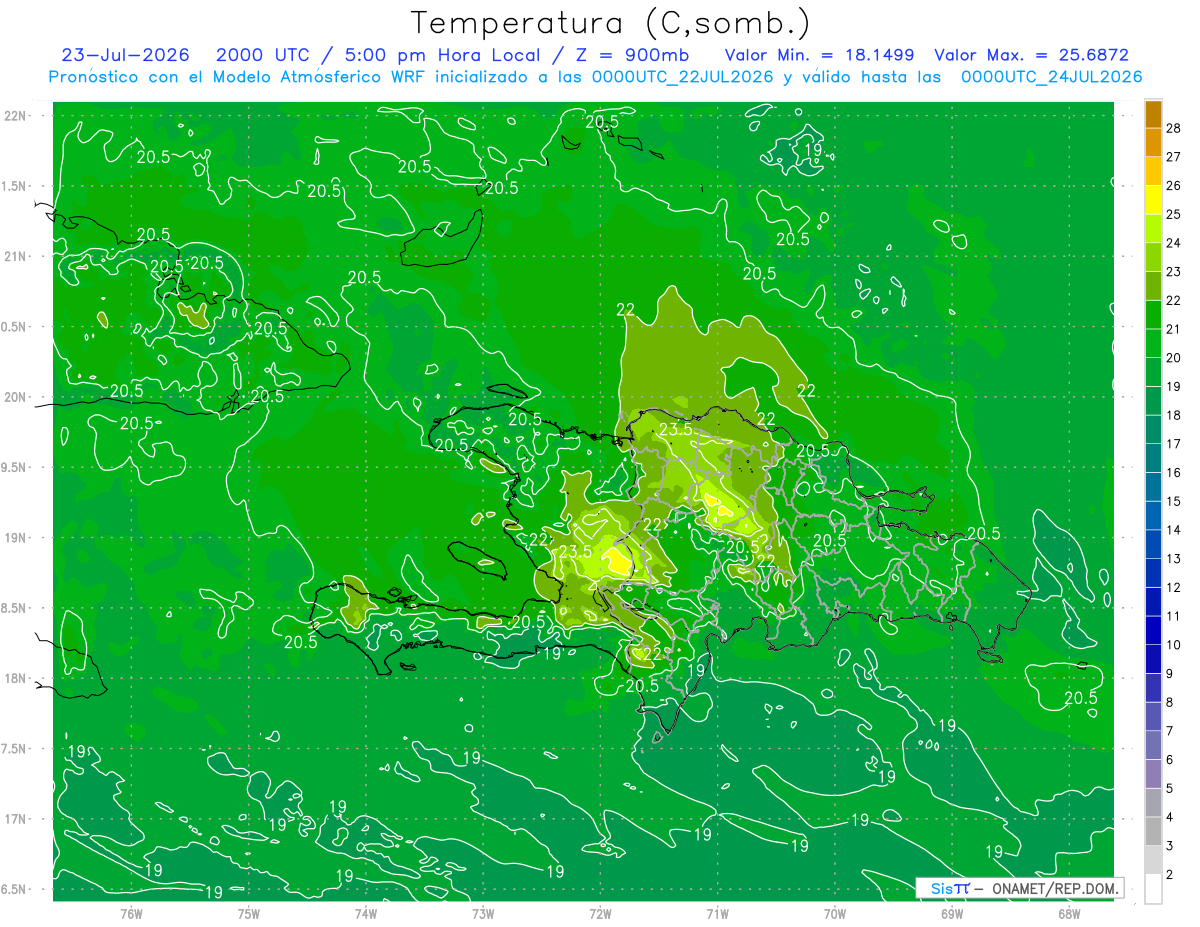This screenshot has height=927, width=1200.
Task: Click the "22N" latitude axis label
Action: (16, 116)
